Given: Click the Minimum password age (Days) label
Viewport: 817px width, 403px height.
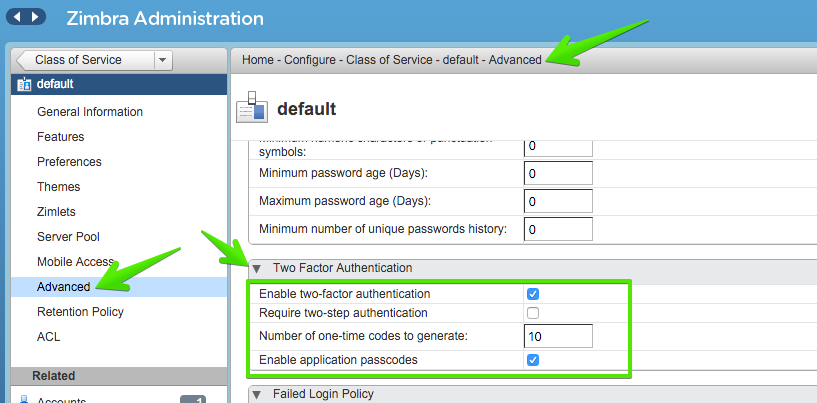Looking at the screenshot, I should 343,173.
